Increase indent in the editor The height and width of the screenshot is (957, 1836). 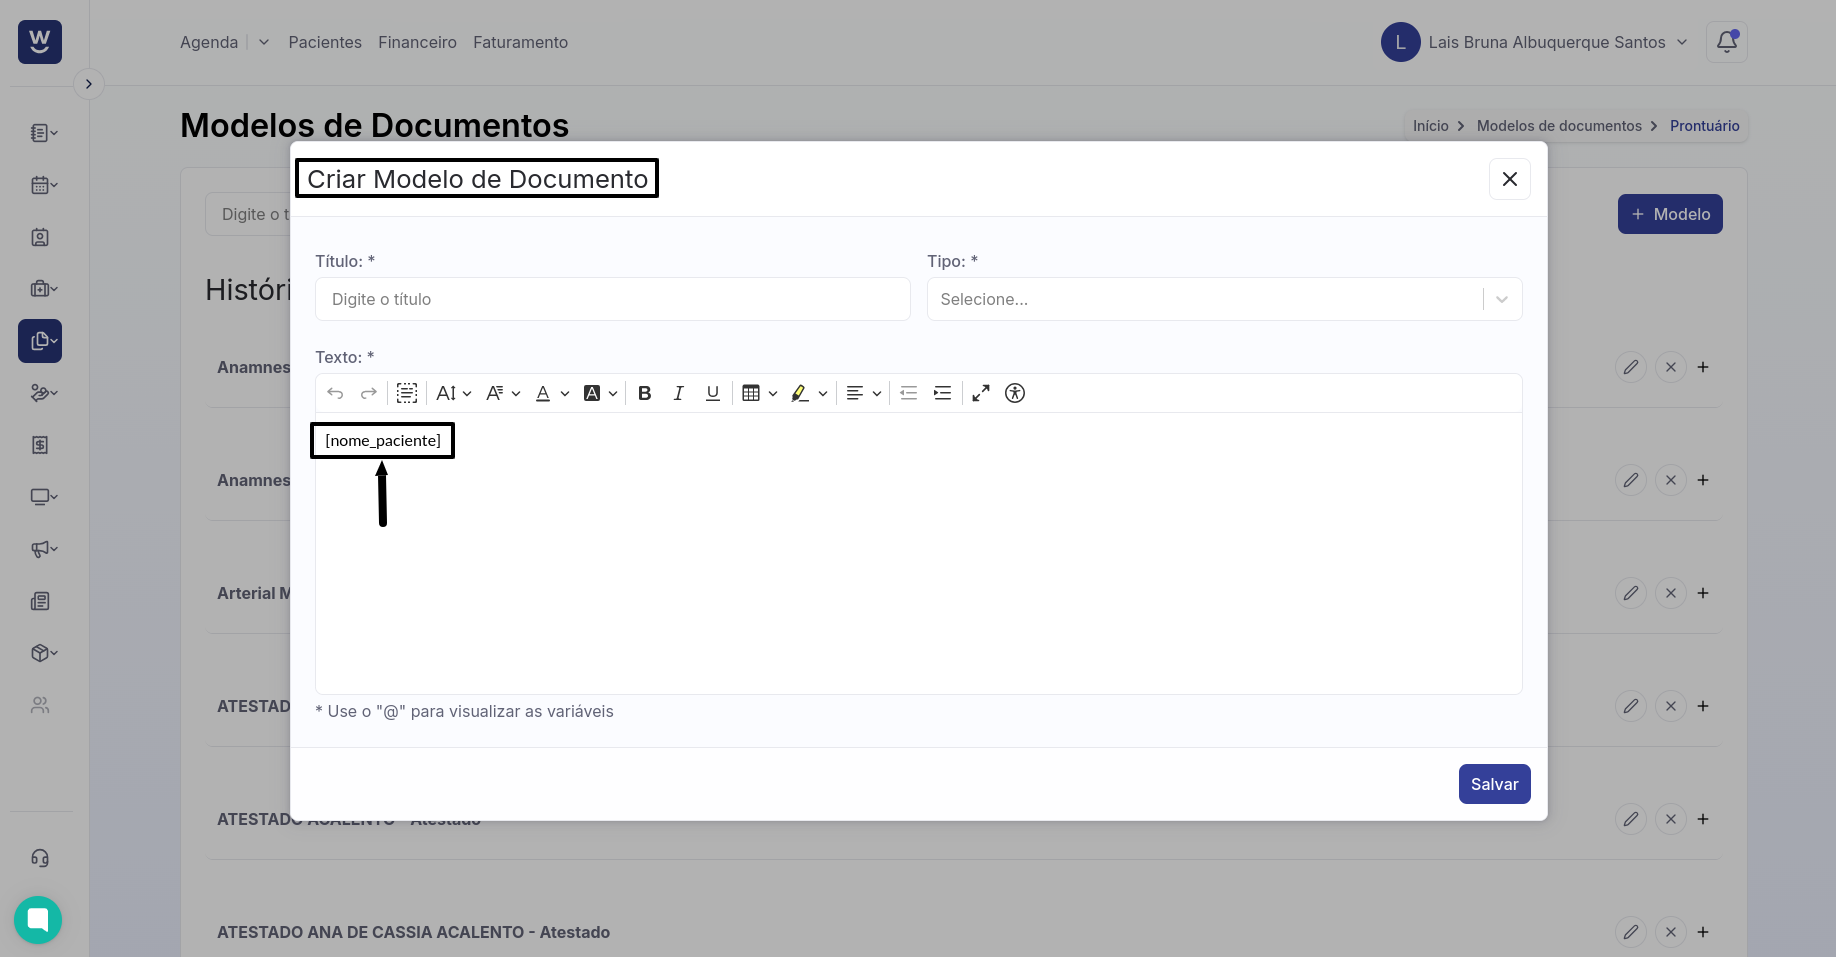tap(942, 393)
